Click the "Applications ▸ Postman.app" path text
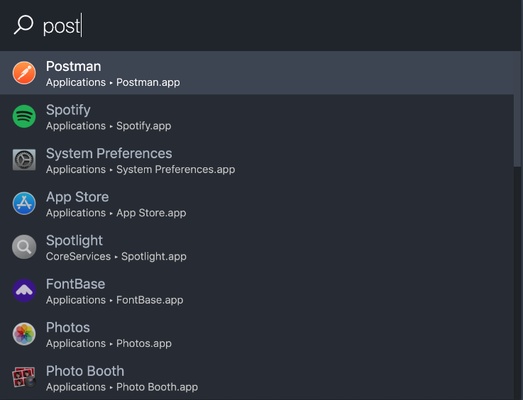Viewport: 523px width, 400px height. pos(113,82)
